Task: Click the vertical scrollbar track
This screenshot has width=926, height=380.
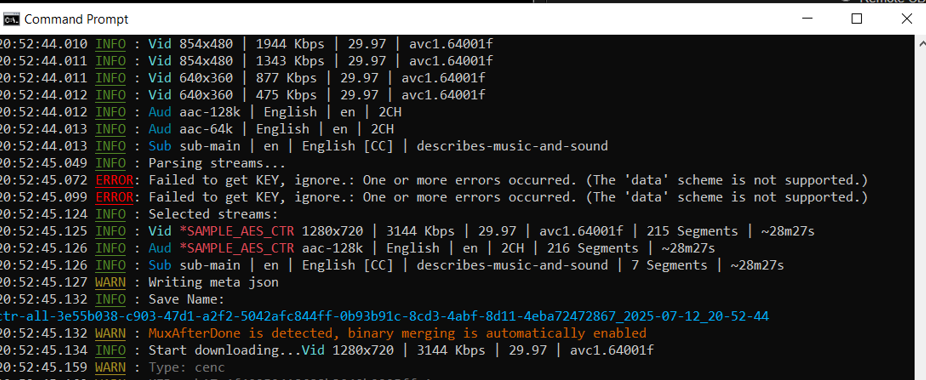Action: coord(921,215)
